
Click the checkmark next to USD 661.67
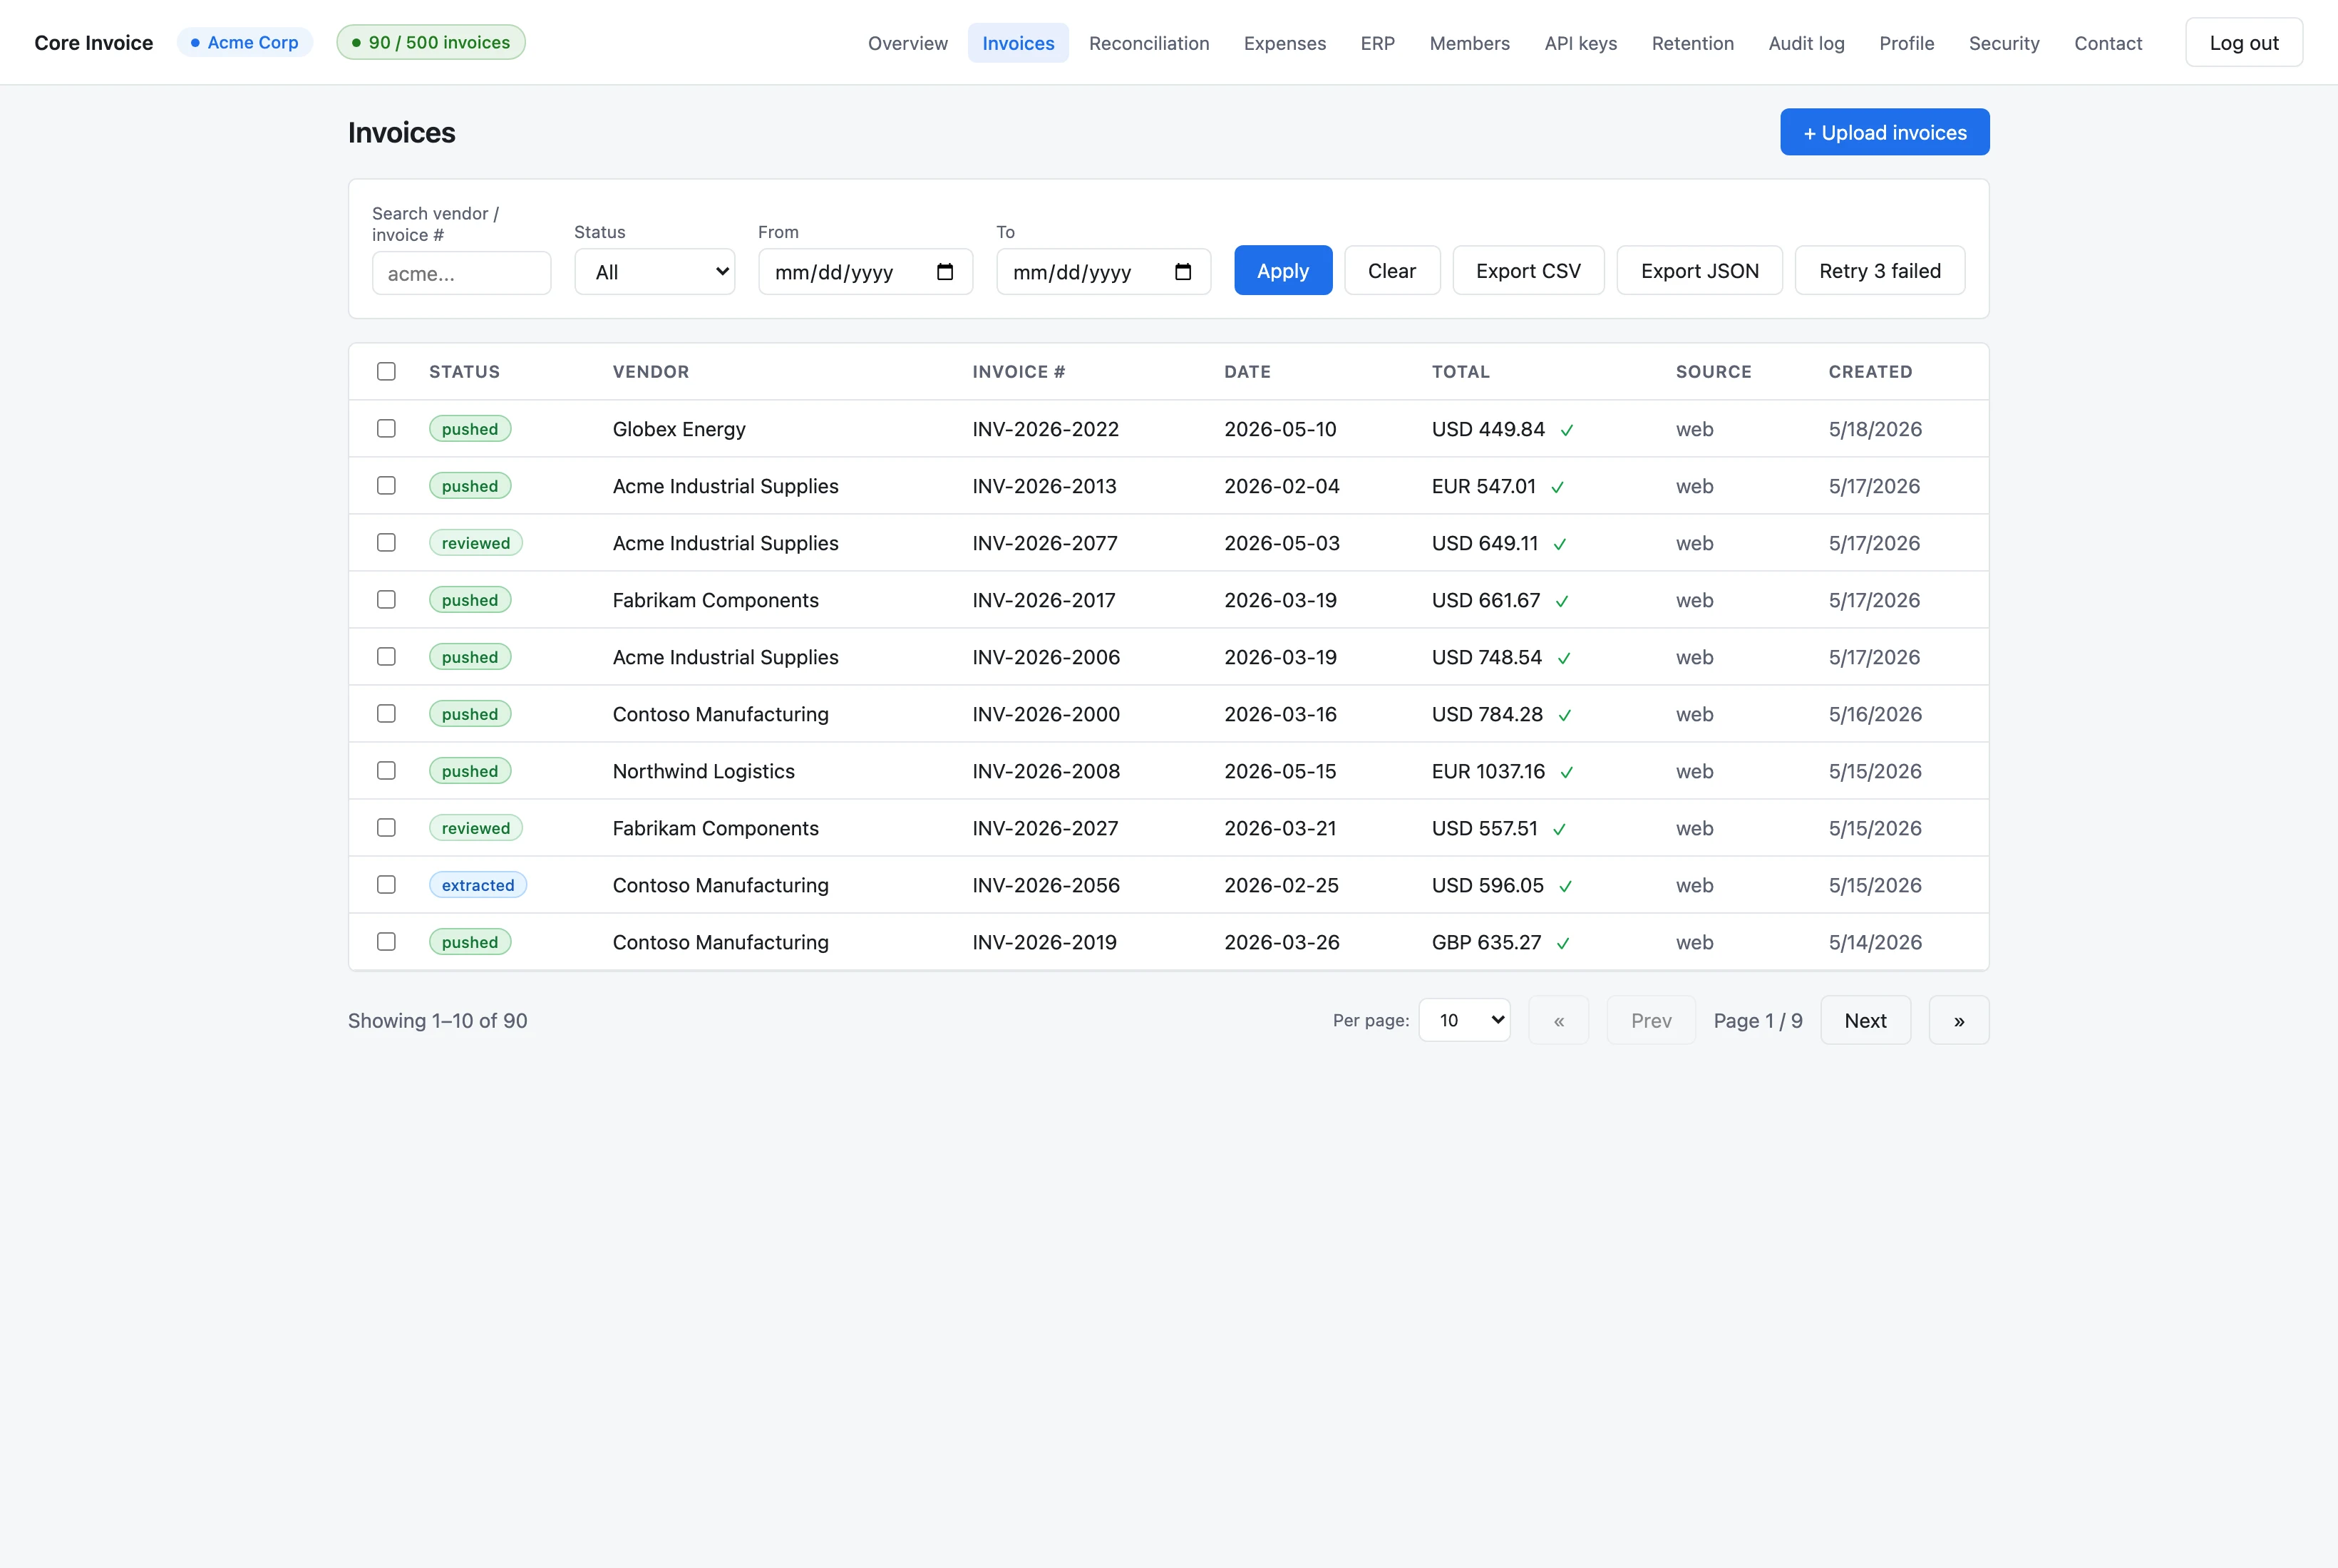click(x=1562, y=601)
